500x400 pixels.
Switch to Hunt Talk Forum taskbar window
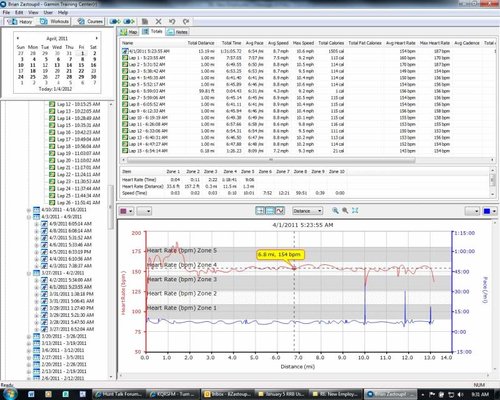click(x=119, y=394)
